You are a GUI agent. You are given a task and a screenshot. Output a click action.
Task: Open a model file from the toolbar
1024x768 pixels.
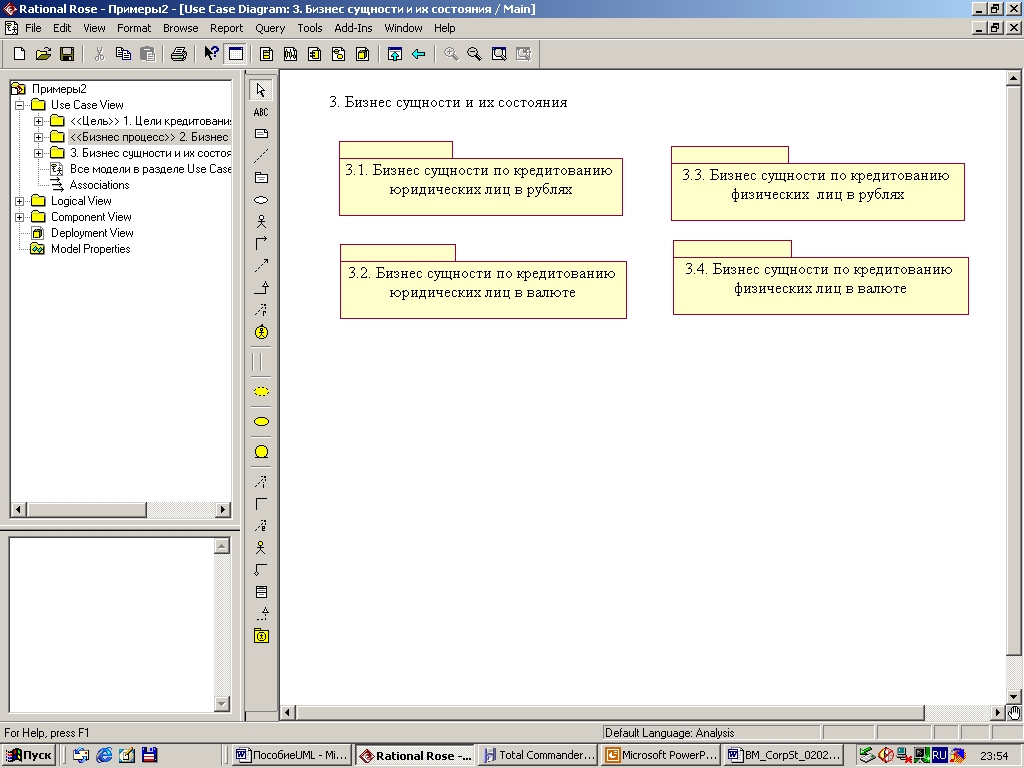point(43,54)
